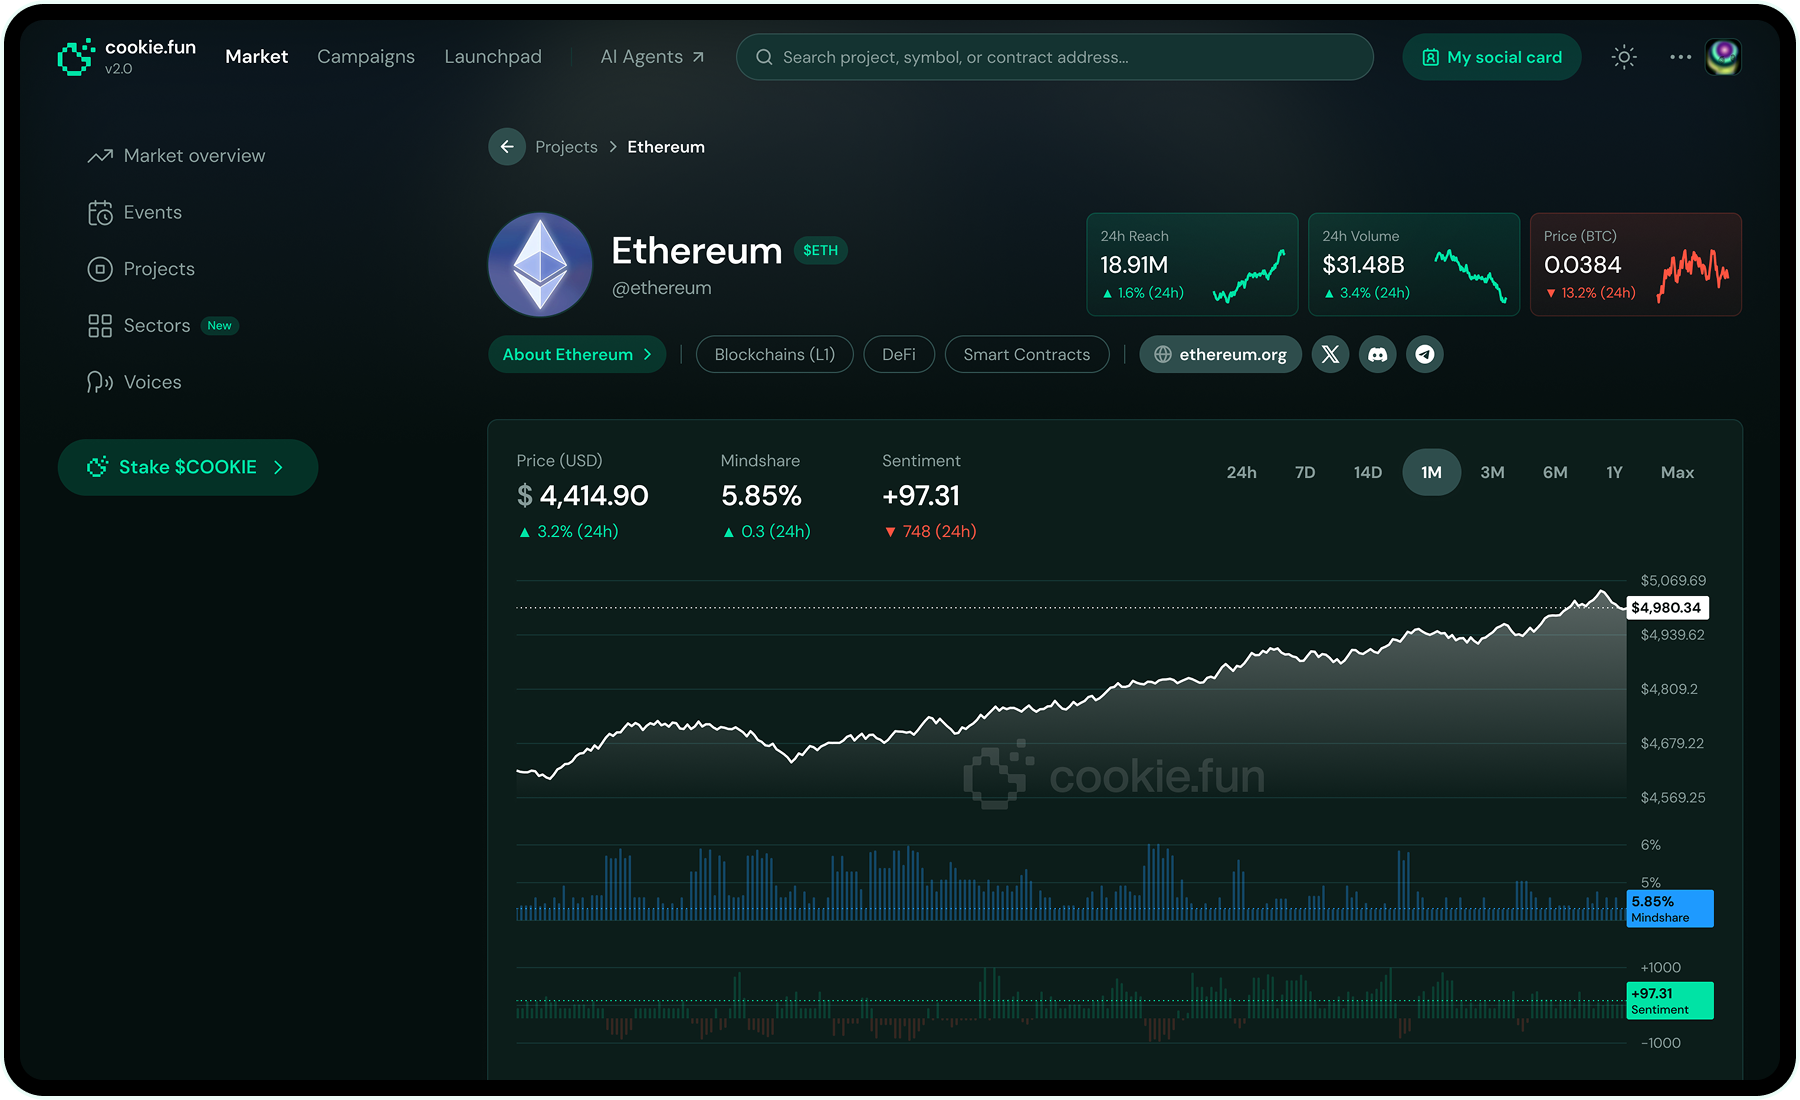Click the $ETH ticker badge
The height and width of the screenshot is (1100, 1800).
coord(821,250)
